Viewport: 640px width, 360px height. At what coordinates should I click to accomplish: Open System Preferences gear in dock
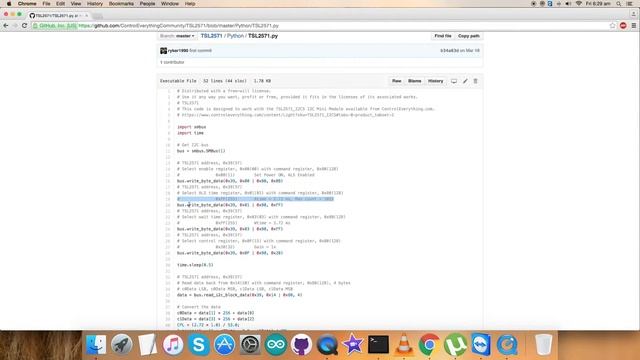tap(250, 344)
